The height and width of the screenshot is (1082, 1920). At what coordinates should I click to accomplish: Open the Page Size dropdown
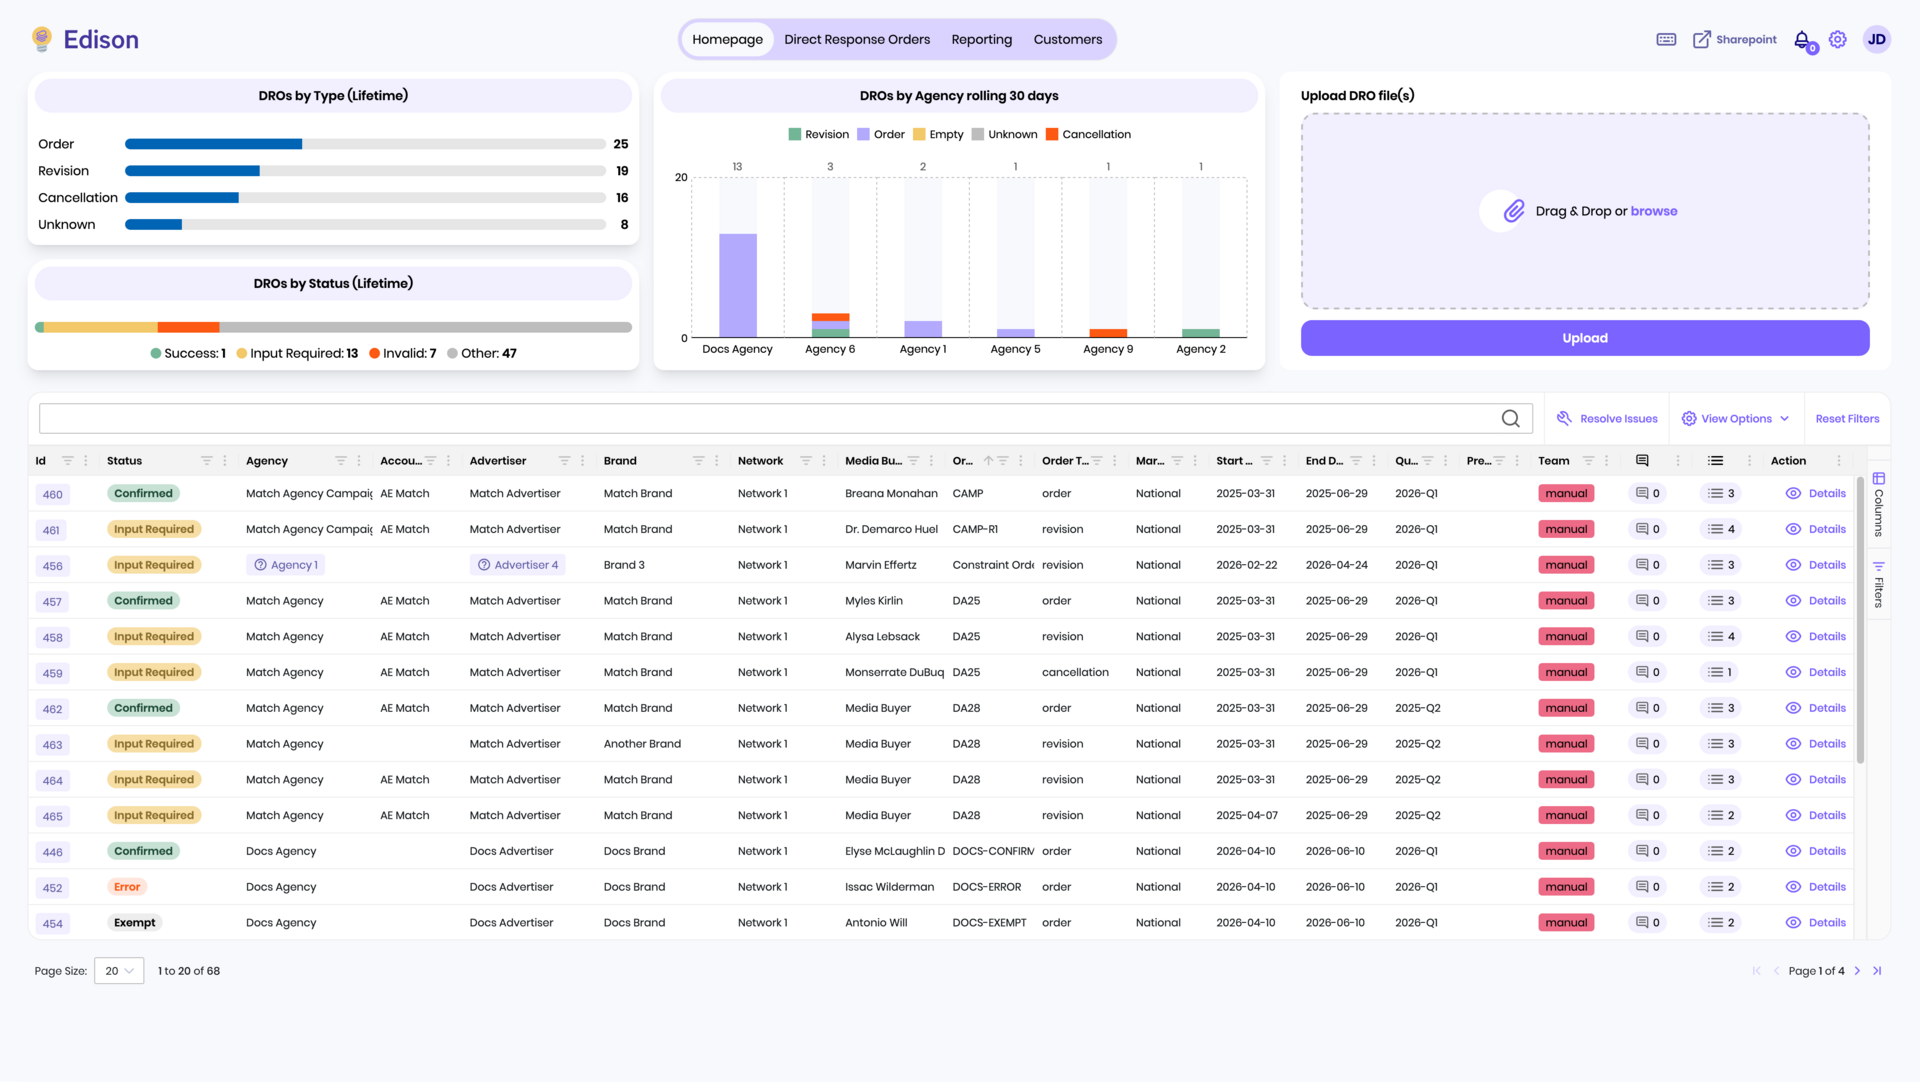[x=118, y=970]
